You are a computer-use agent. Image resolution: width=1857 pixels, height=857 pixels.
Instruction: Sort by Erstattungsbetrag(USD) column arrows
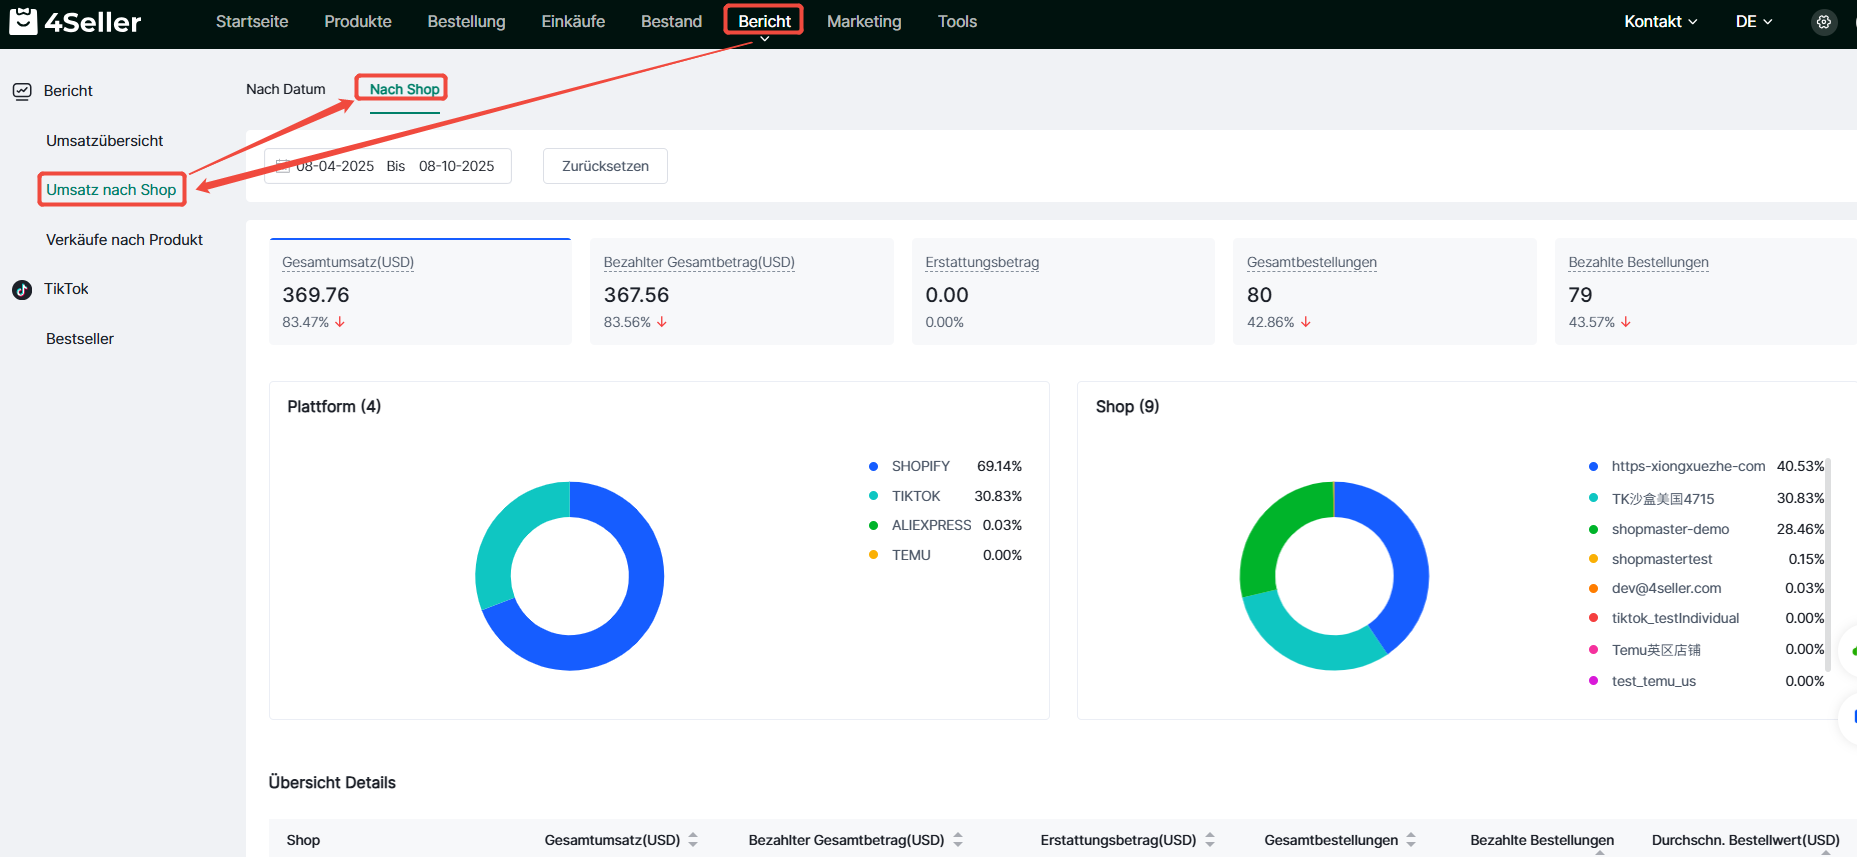tap(1210, 840)
